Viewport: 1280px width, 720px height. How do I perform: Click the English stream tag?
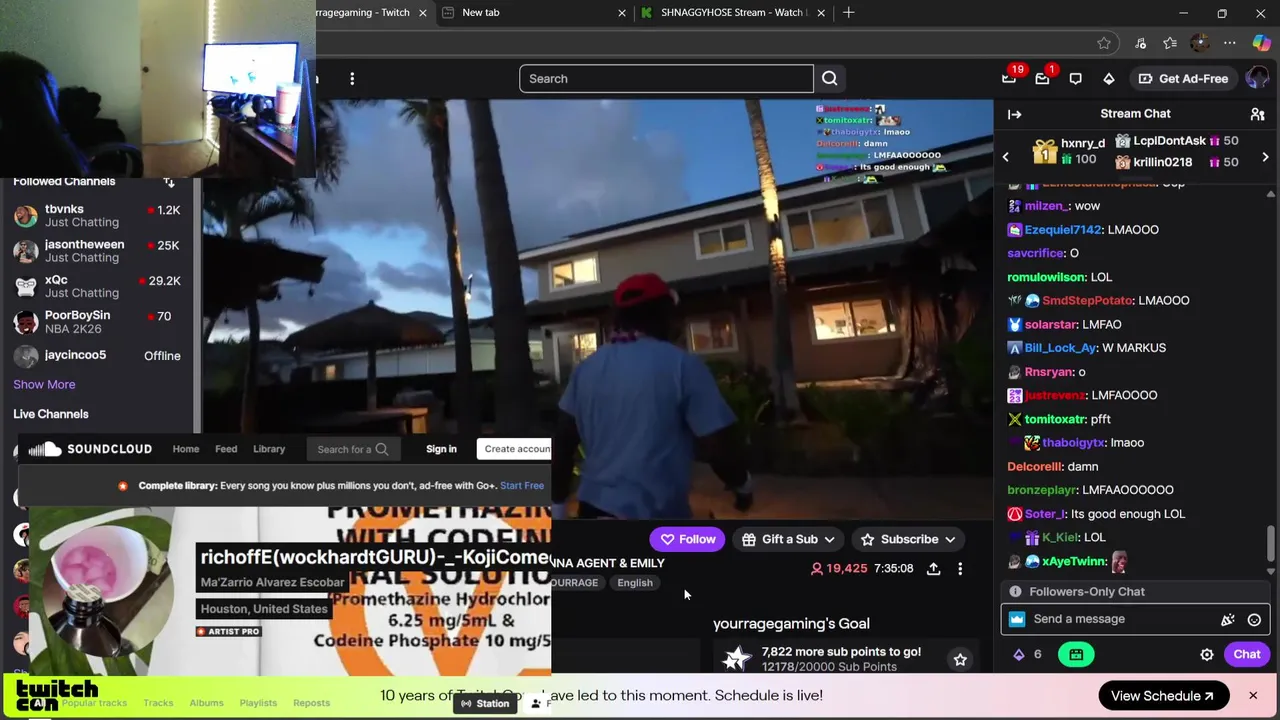635,583
